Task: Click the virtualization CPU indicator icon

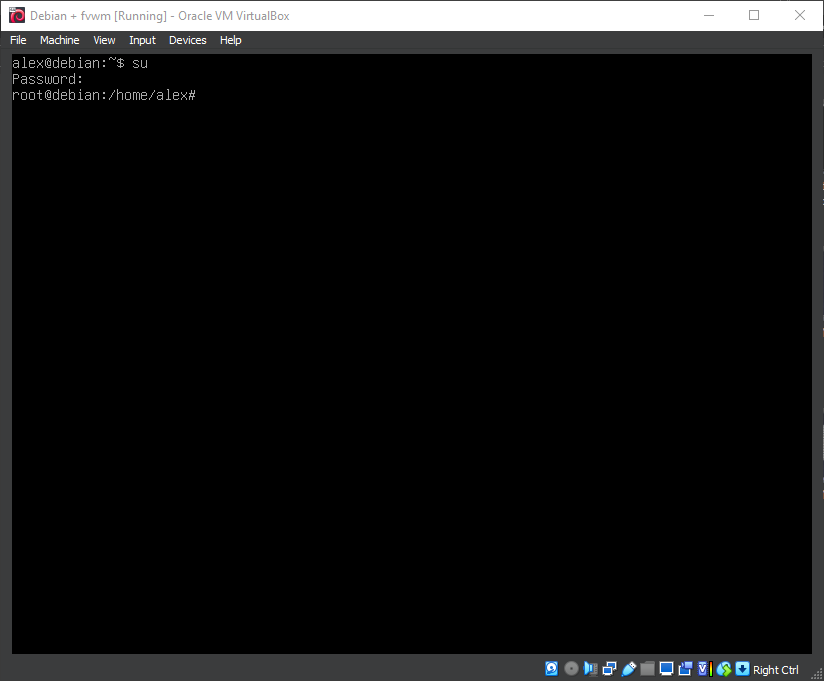Action: coord(704,669)
